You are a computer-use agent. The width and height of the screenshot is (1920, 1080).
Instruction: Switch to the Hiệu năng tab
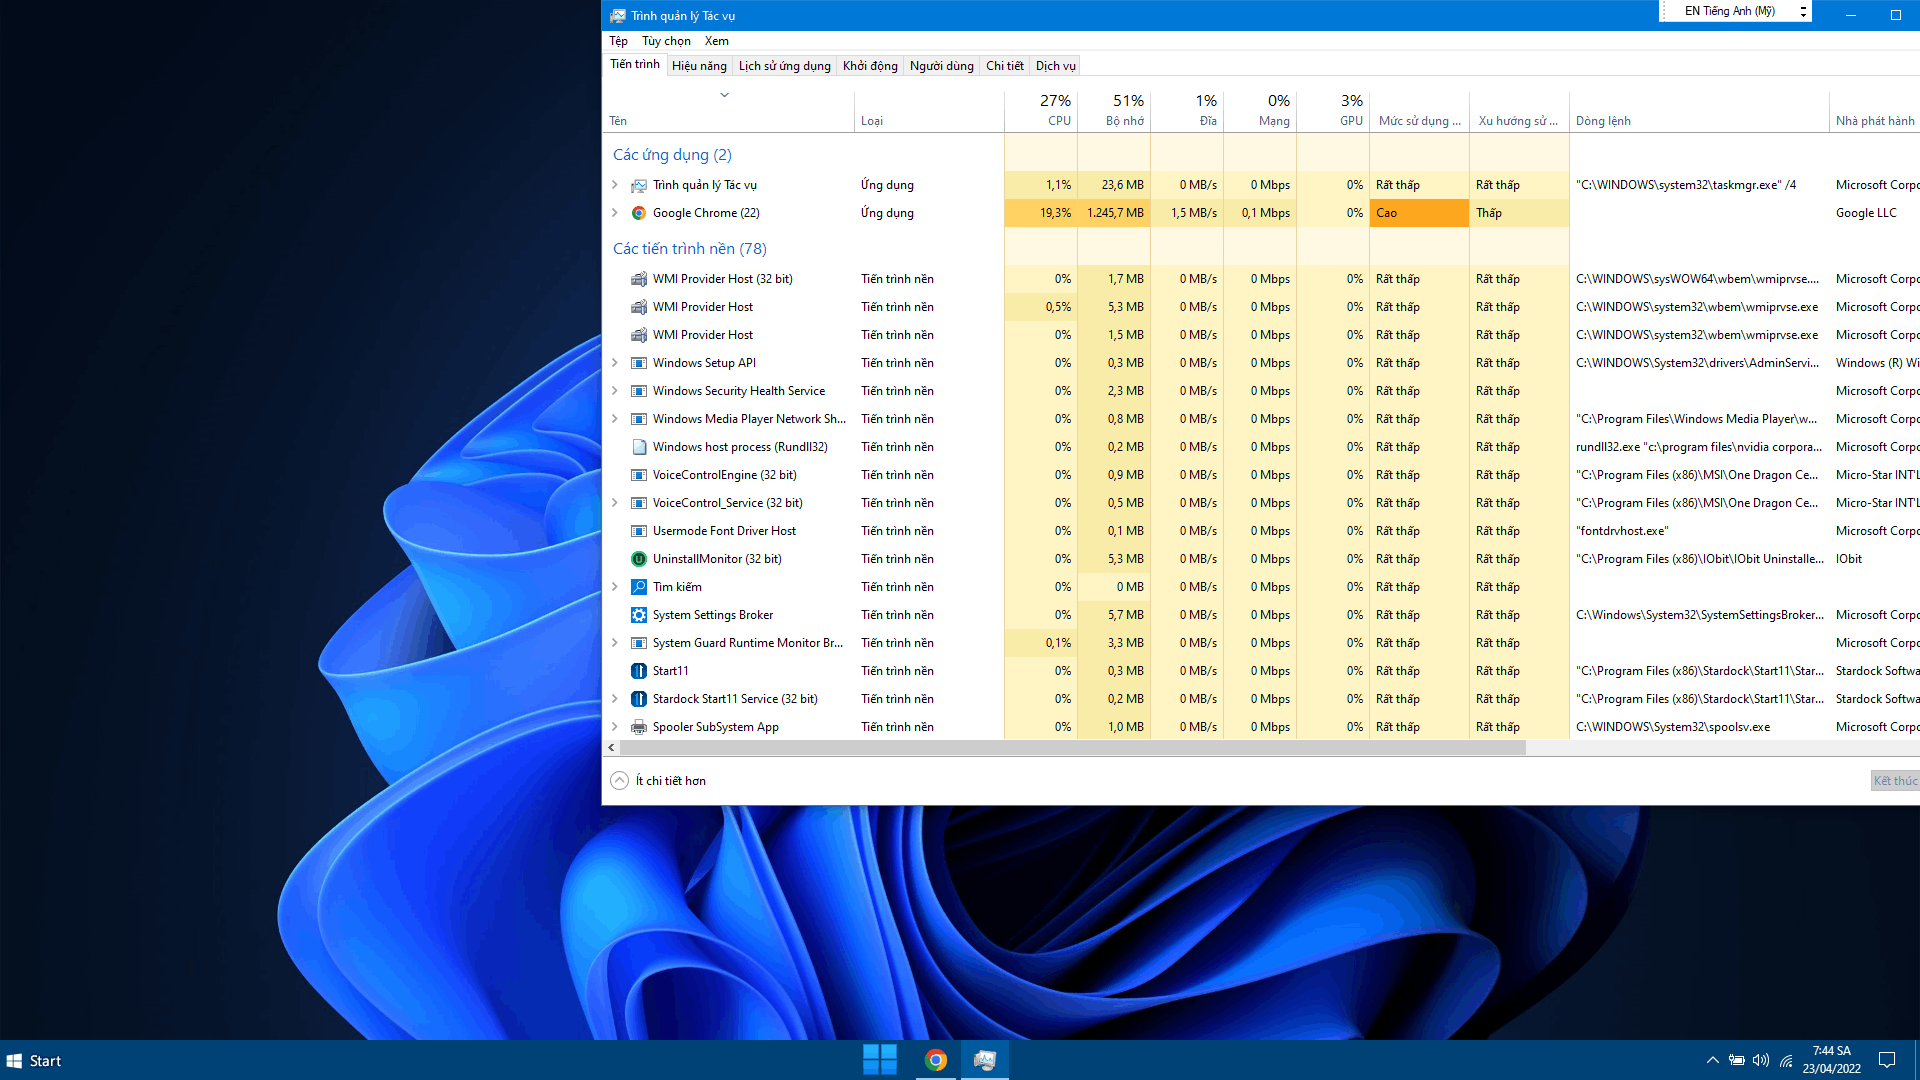[699, 66]
